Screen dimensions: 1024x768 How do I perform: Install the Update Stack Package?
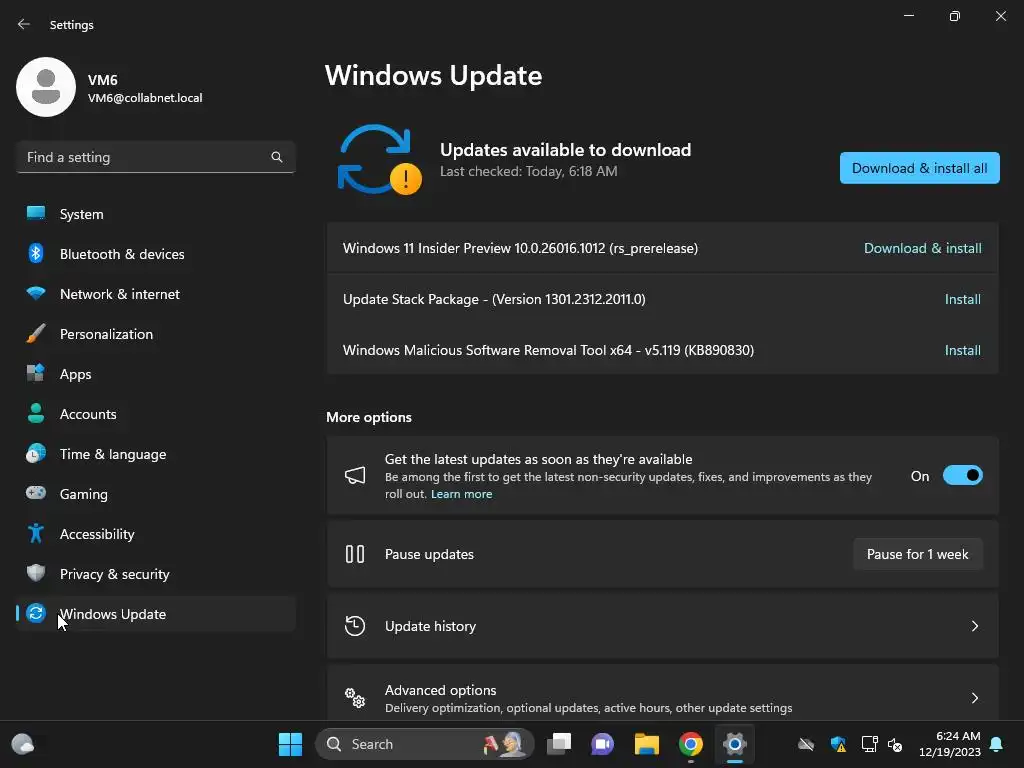click(x=963, y=299)
